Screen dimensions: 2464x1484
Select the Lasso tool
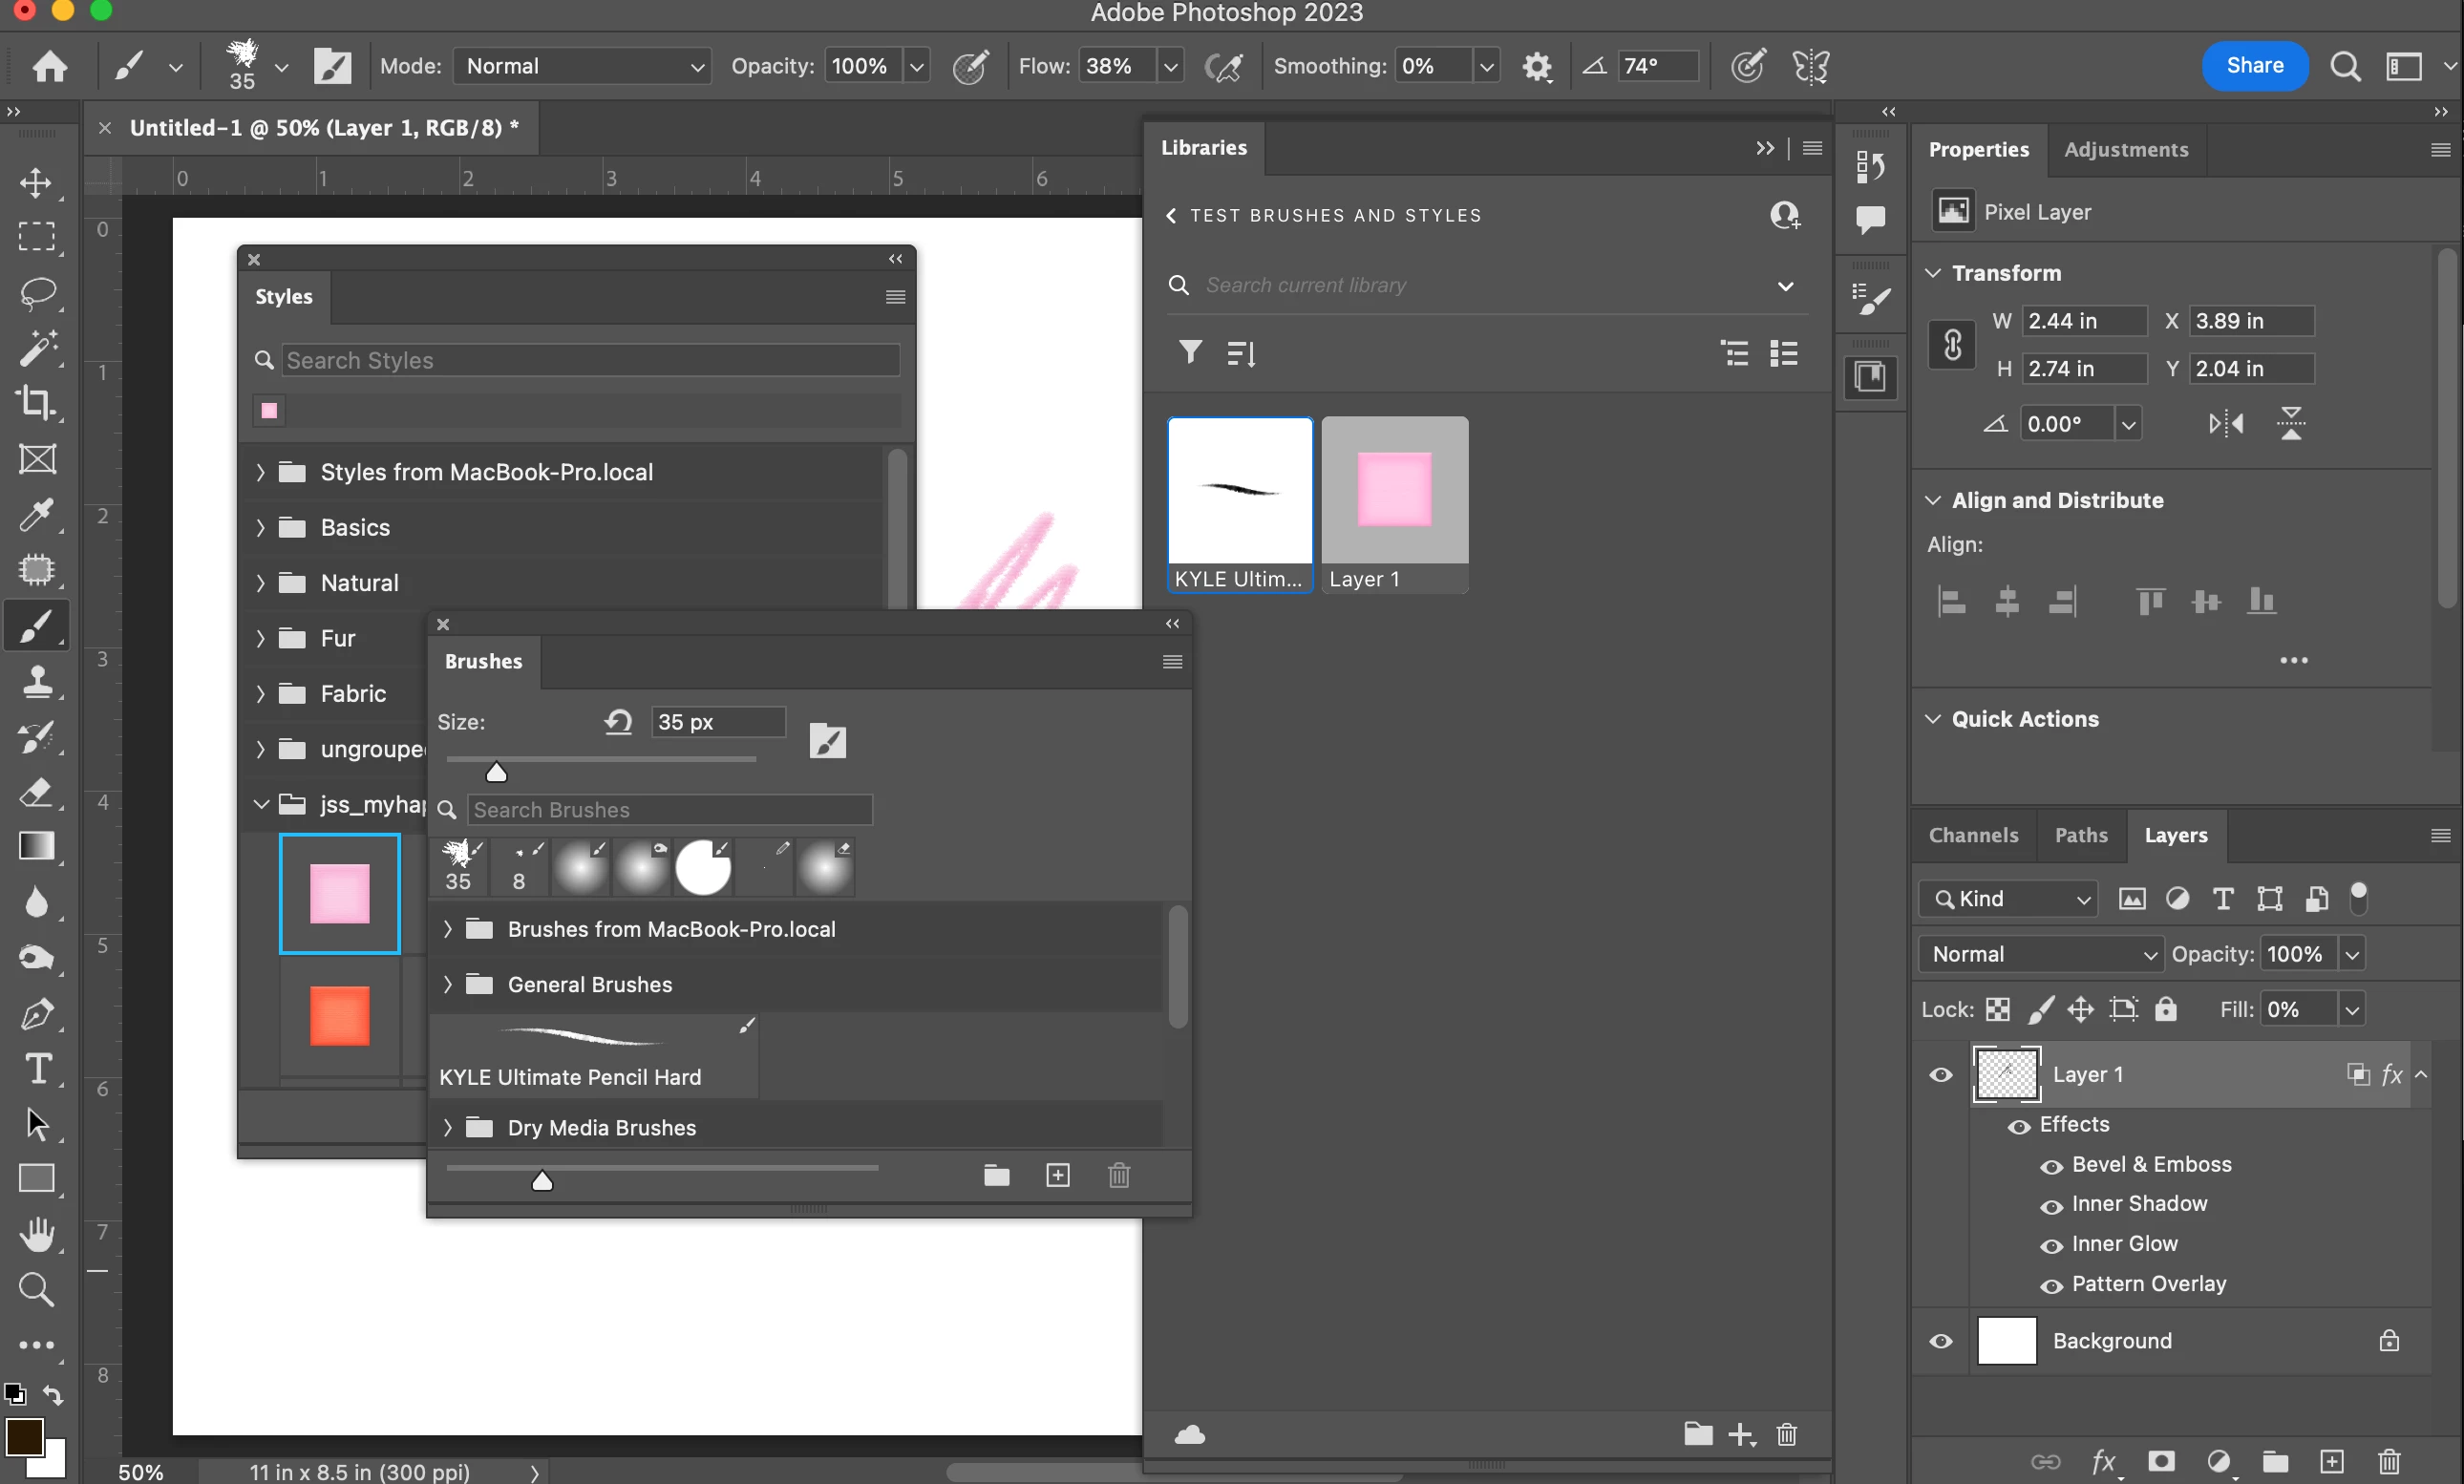click(37, 293)
